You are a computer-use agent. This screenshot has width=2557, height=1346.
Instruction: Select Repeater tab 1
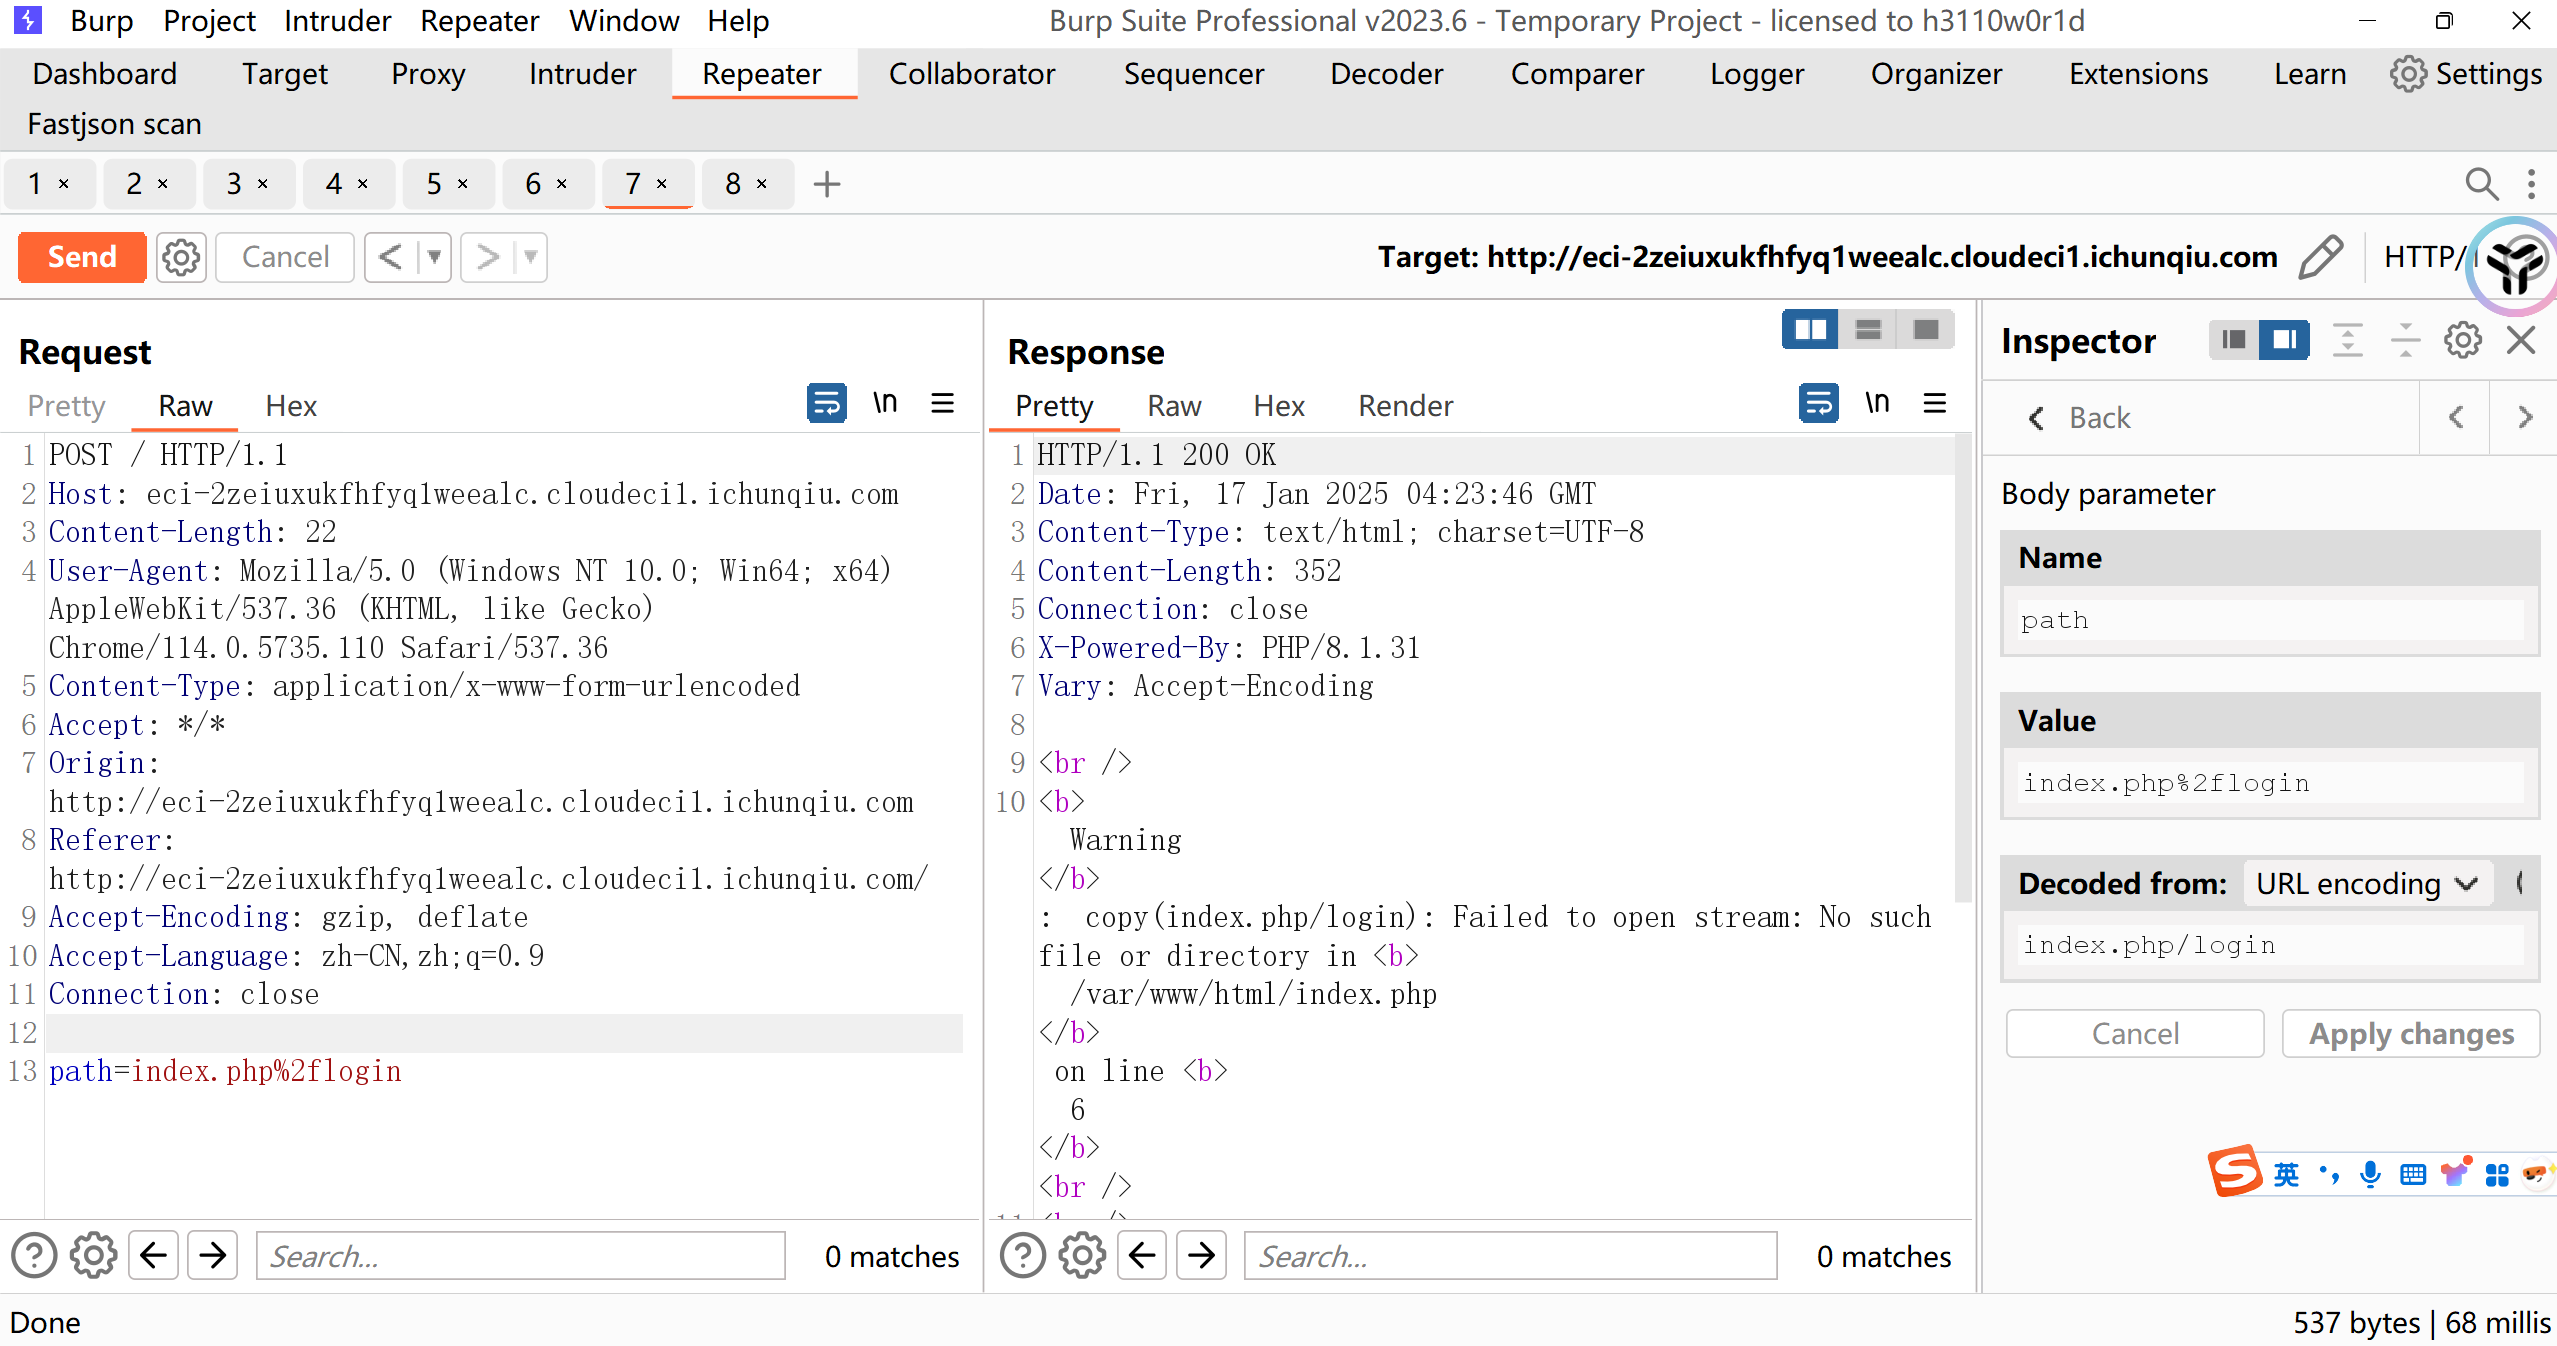[35, 184]
